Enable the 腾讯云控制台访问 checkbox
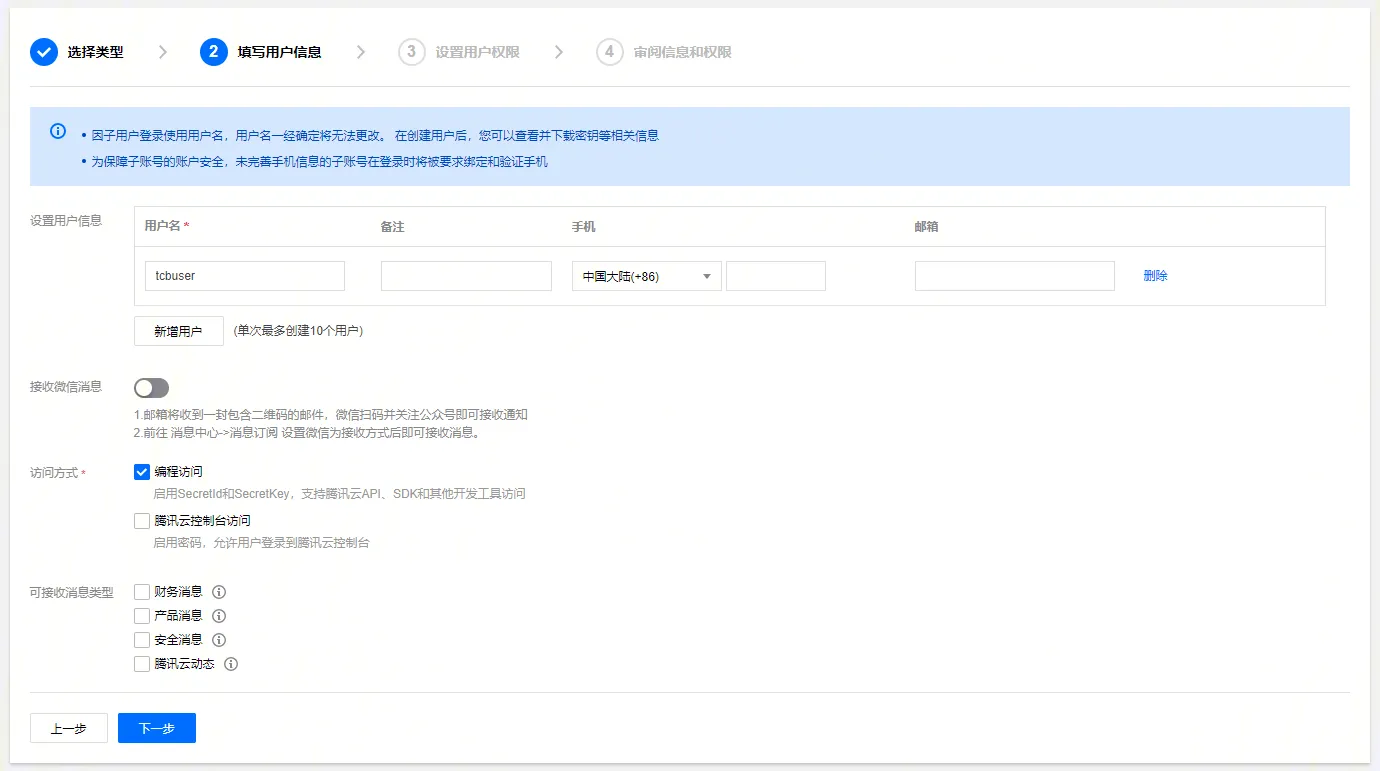This screenshot has height=771, width=1380. point(142,521)
